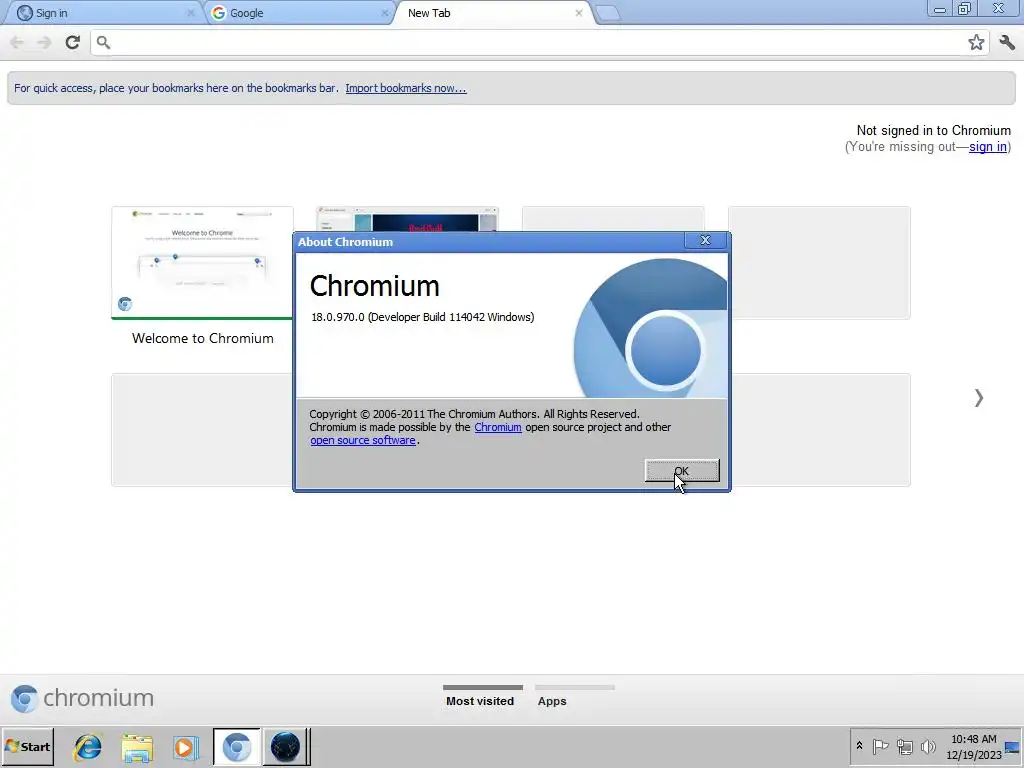
Task: Click Import bookmarks now link
Action: tap(406, 88)
